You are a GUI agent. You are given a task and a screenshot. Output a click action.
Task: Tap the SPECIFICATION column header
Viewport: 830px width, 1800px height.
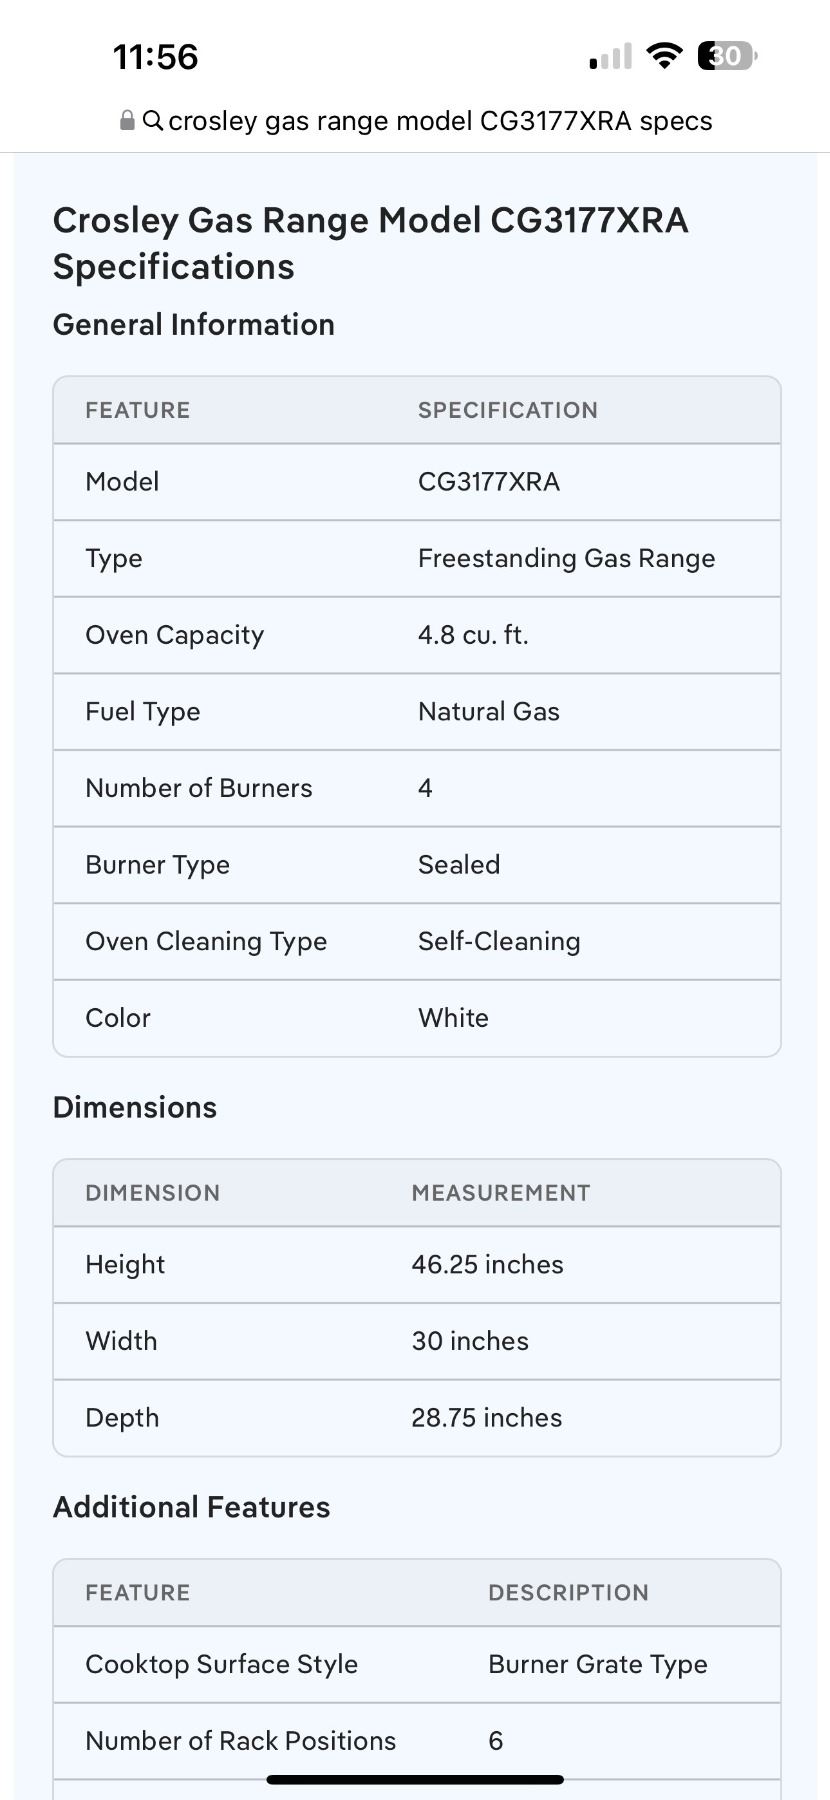pyautogui.click(x=508, y=410)
